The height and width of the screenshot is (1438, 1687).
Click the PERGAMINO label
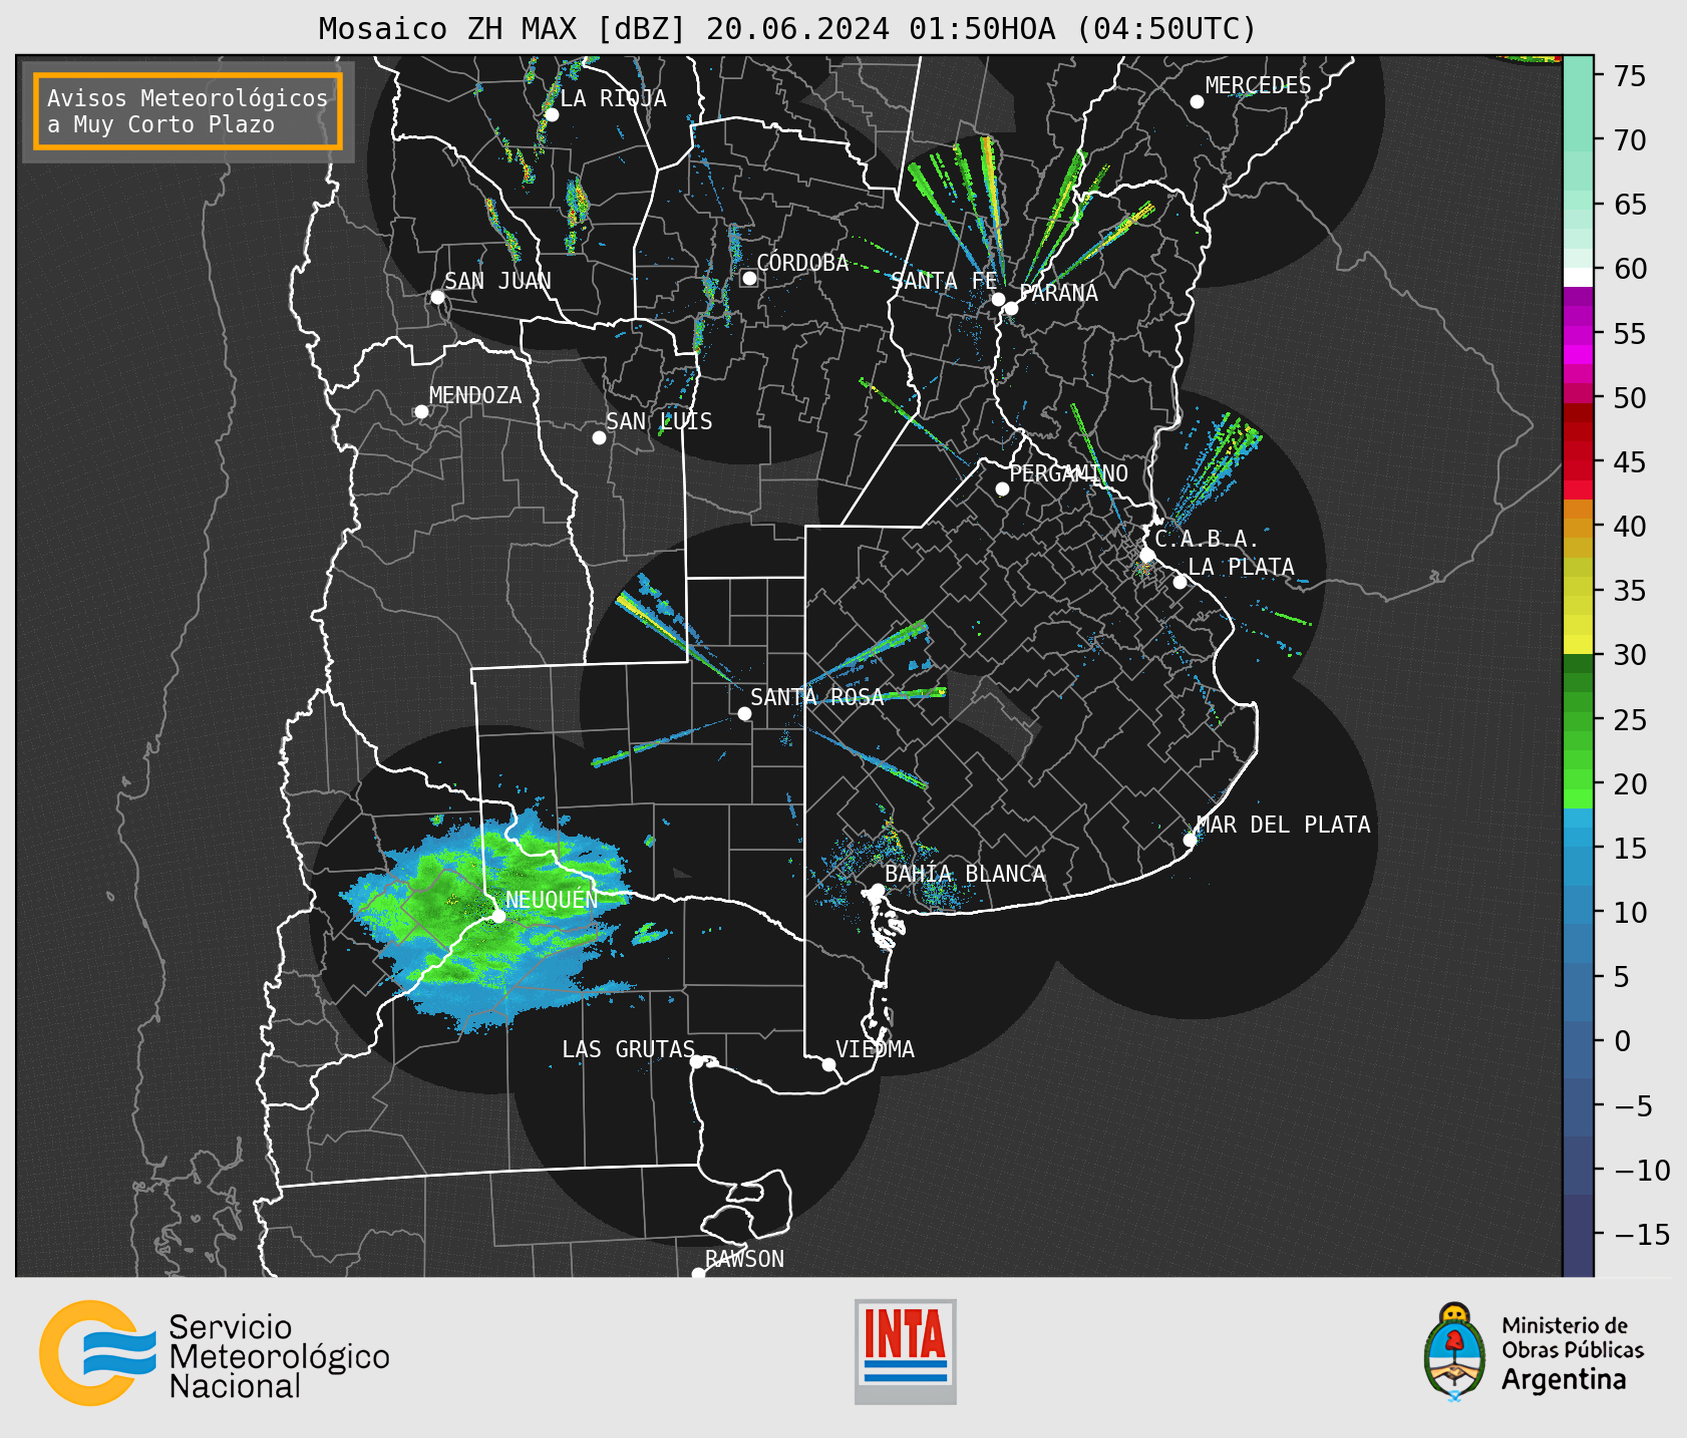[1069, 473]
